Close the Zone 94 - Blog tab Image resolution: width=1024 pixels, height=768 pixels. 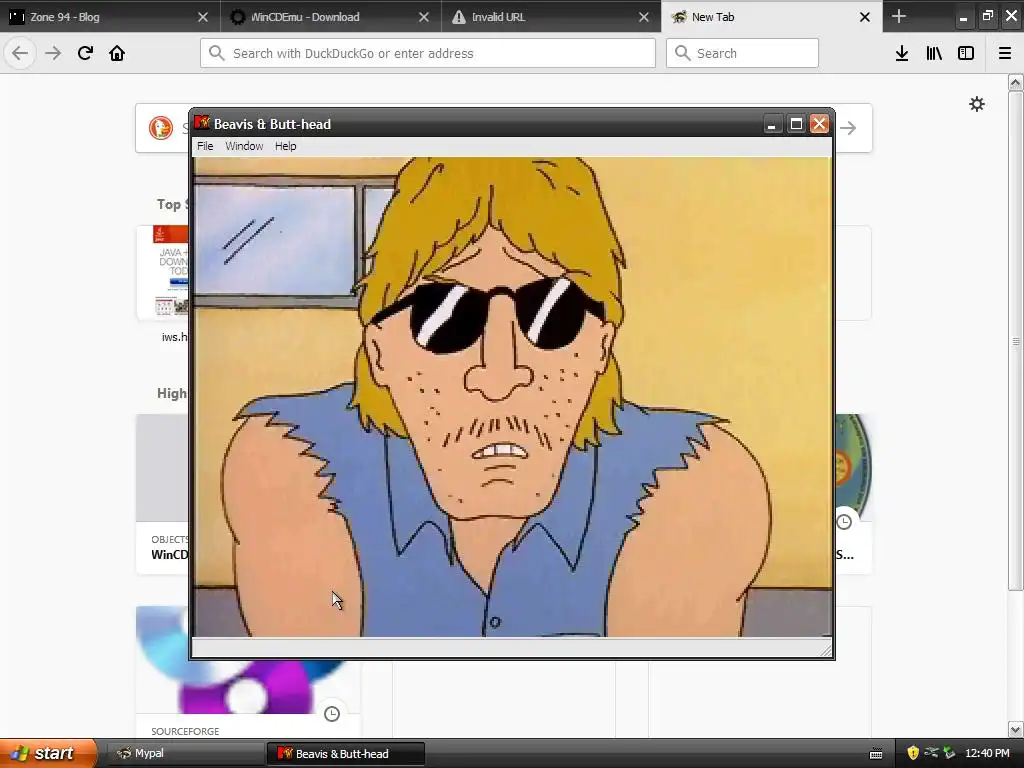coord(203,17)
